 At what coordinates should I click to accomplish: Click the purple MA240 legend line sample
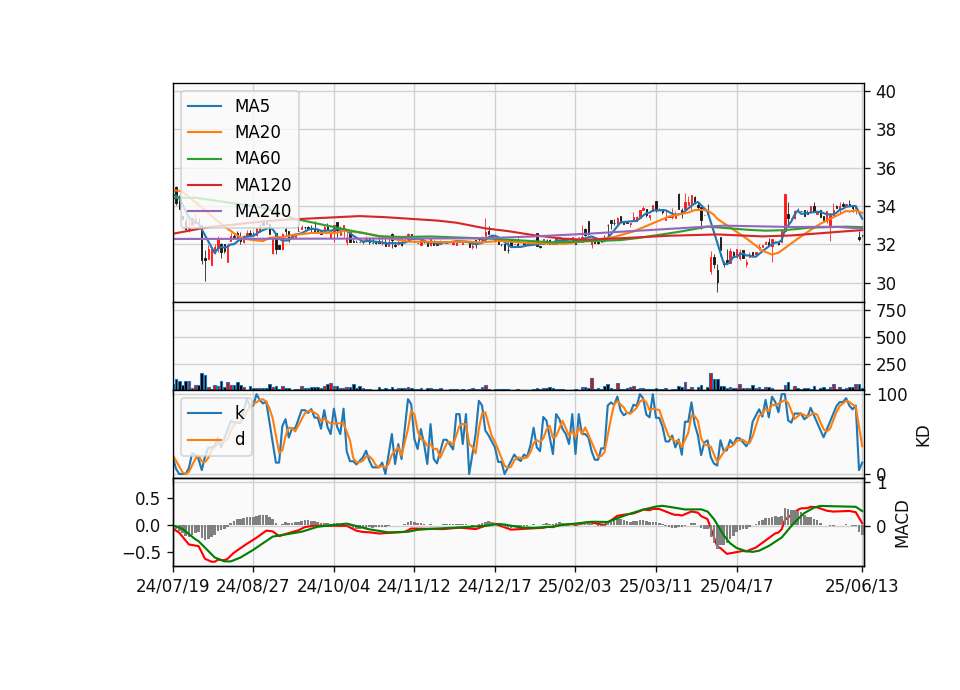[x=204, y=211]
